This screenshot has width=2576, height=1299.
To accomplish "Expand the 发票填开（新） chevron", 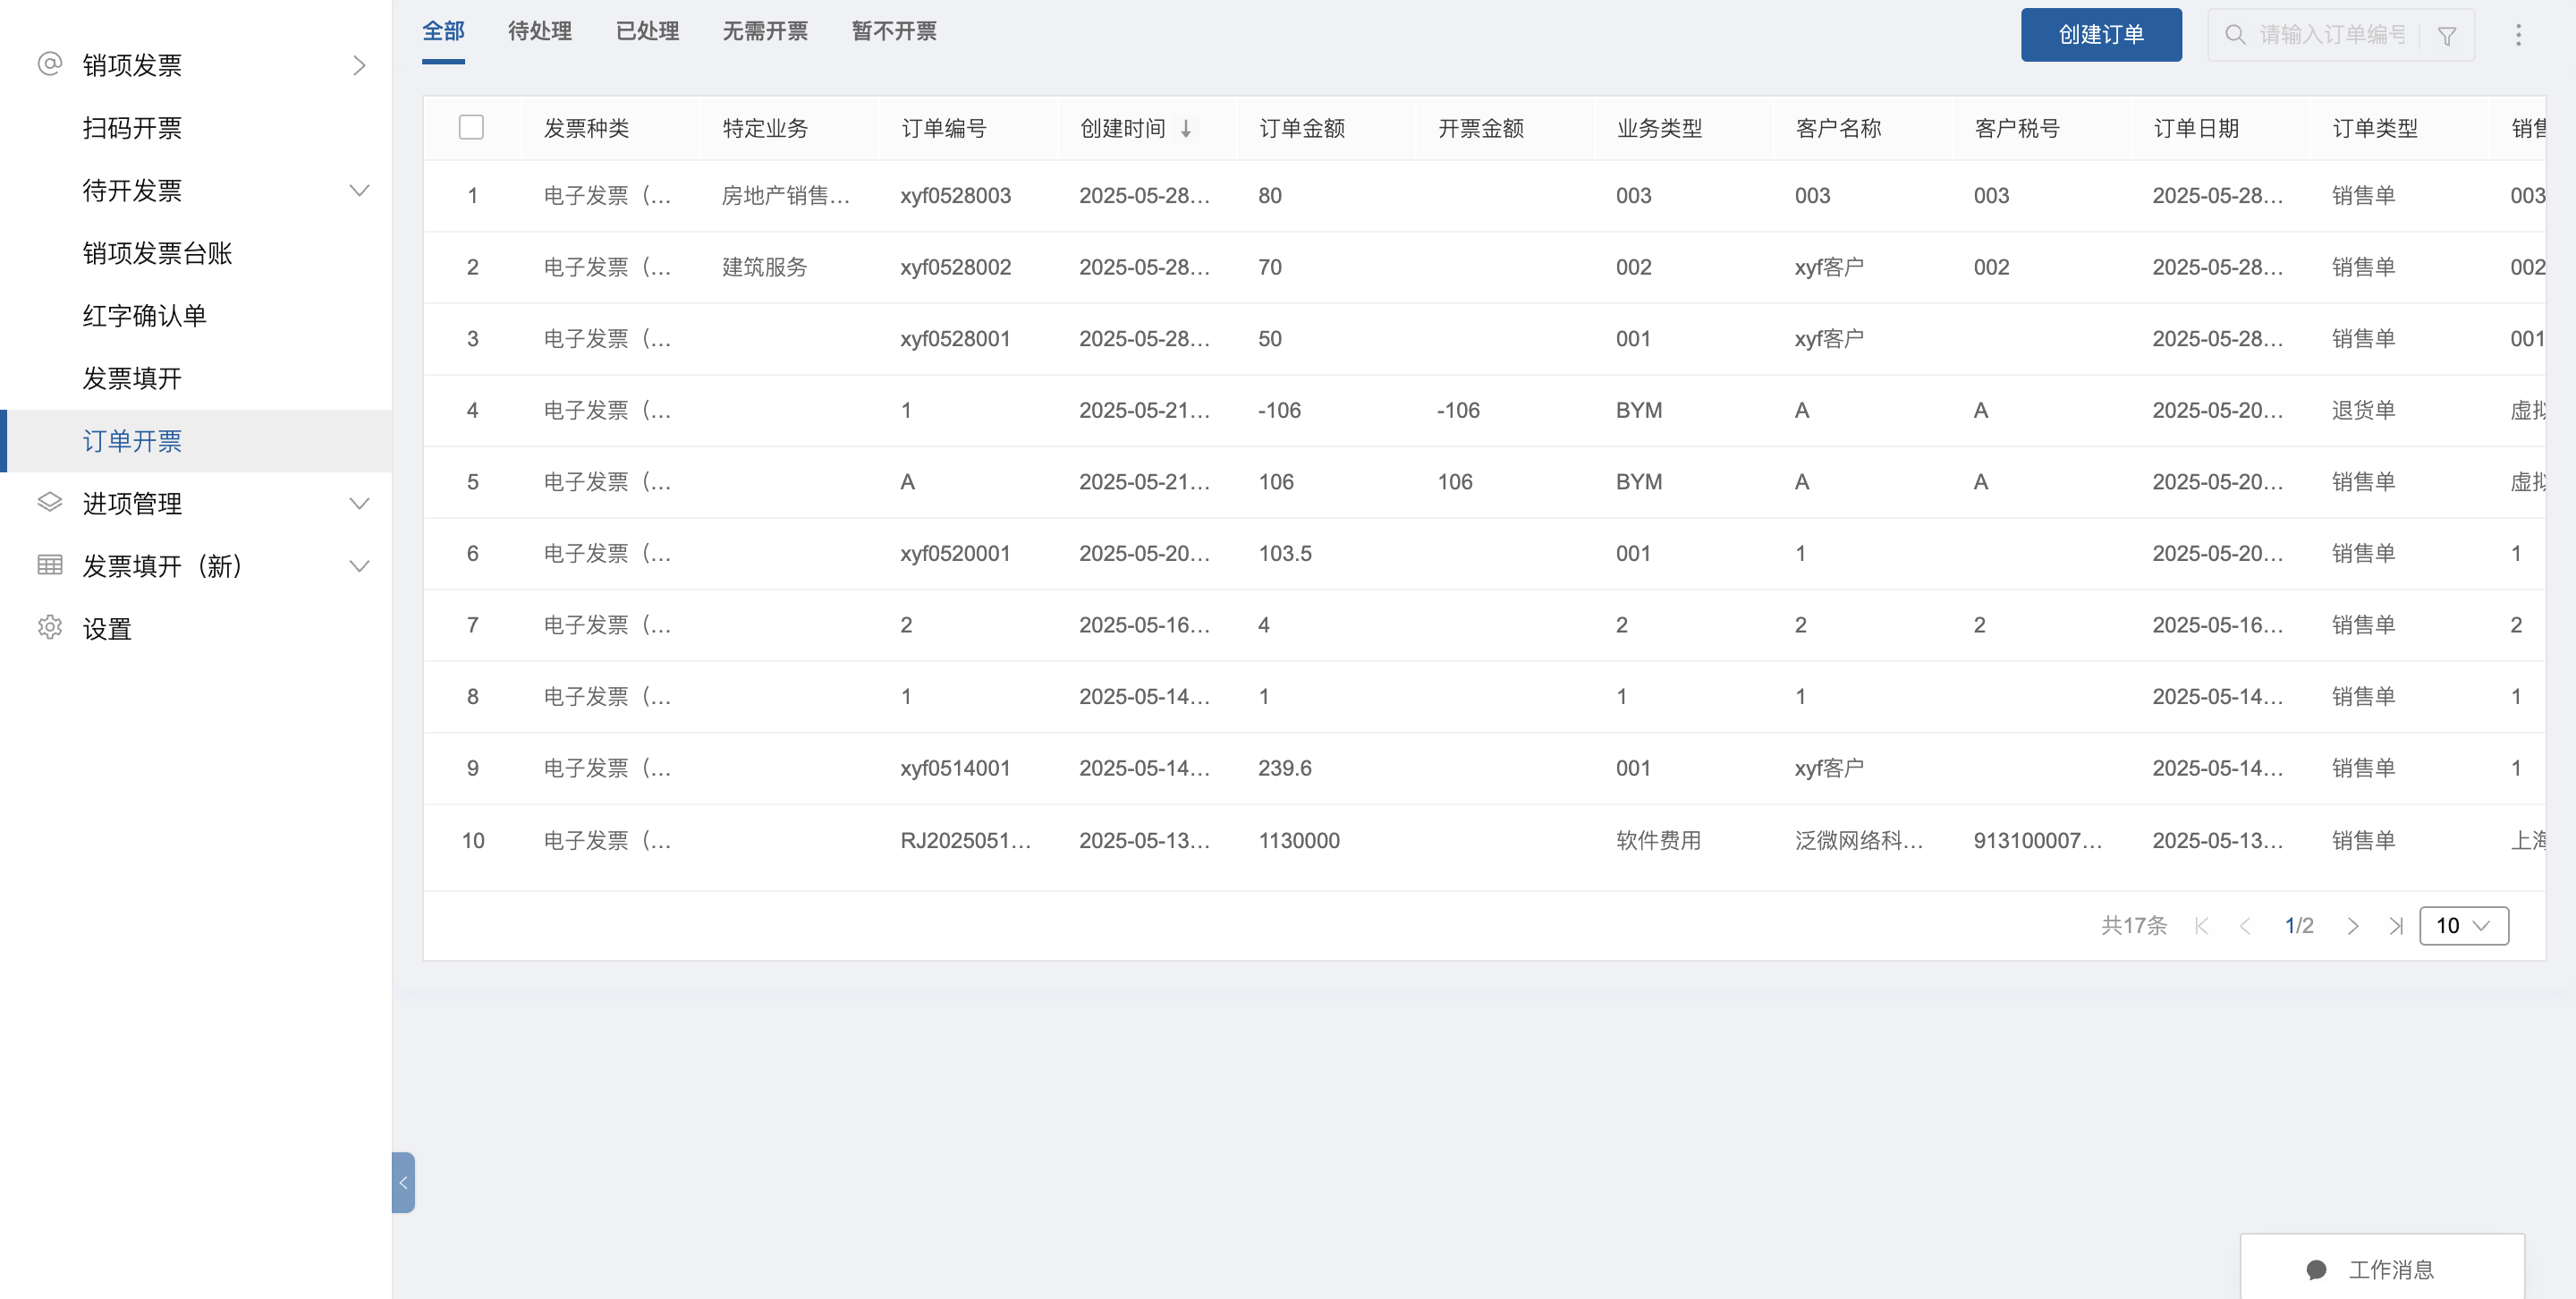I will 359,566.
